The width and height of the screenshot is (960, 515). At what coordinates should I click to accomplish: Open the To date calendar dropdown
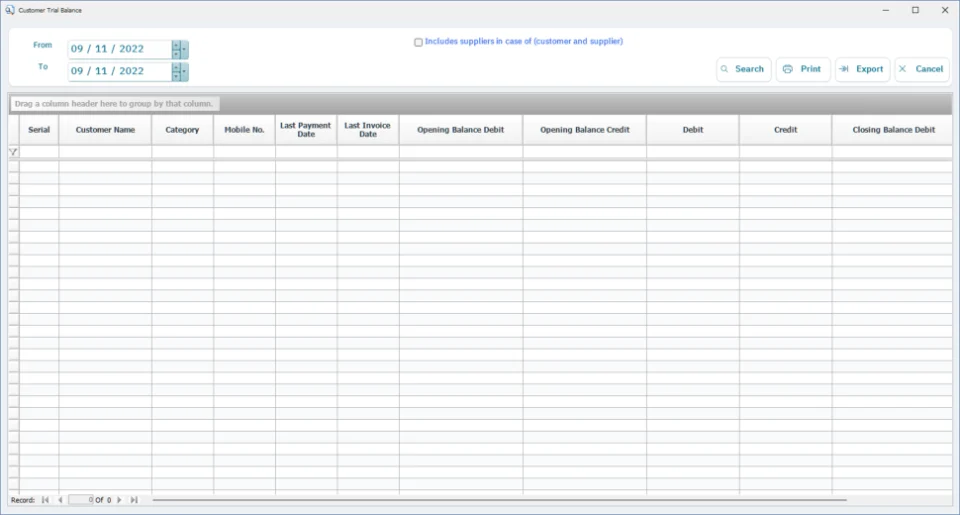click(x=184, y=72)
